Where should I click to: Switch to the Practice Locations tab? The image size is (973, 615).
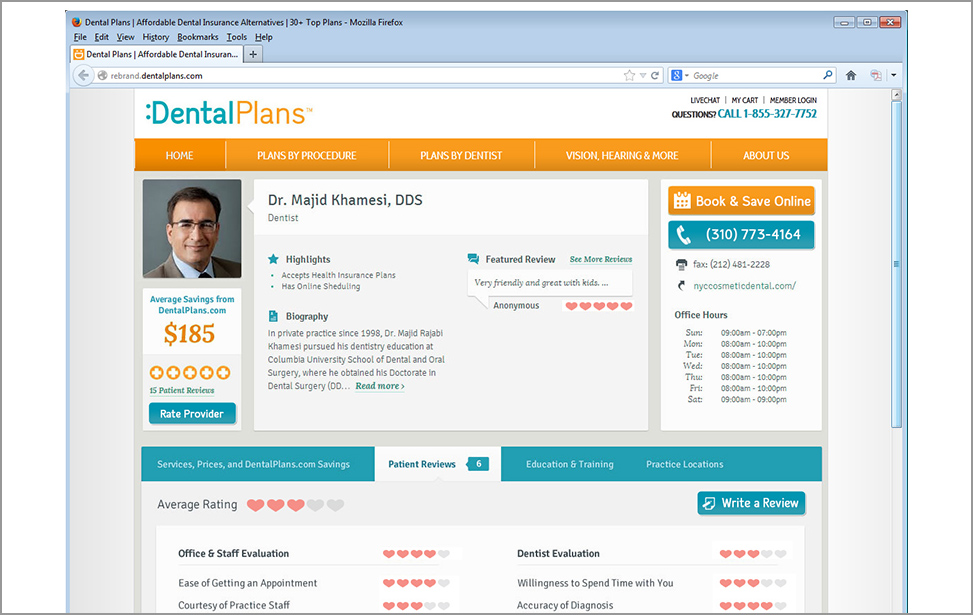684,464
